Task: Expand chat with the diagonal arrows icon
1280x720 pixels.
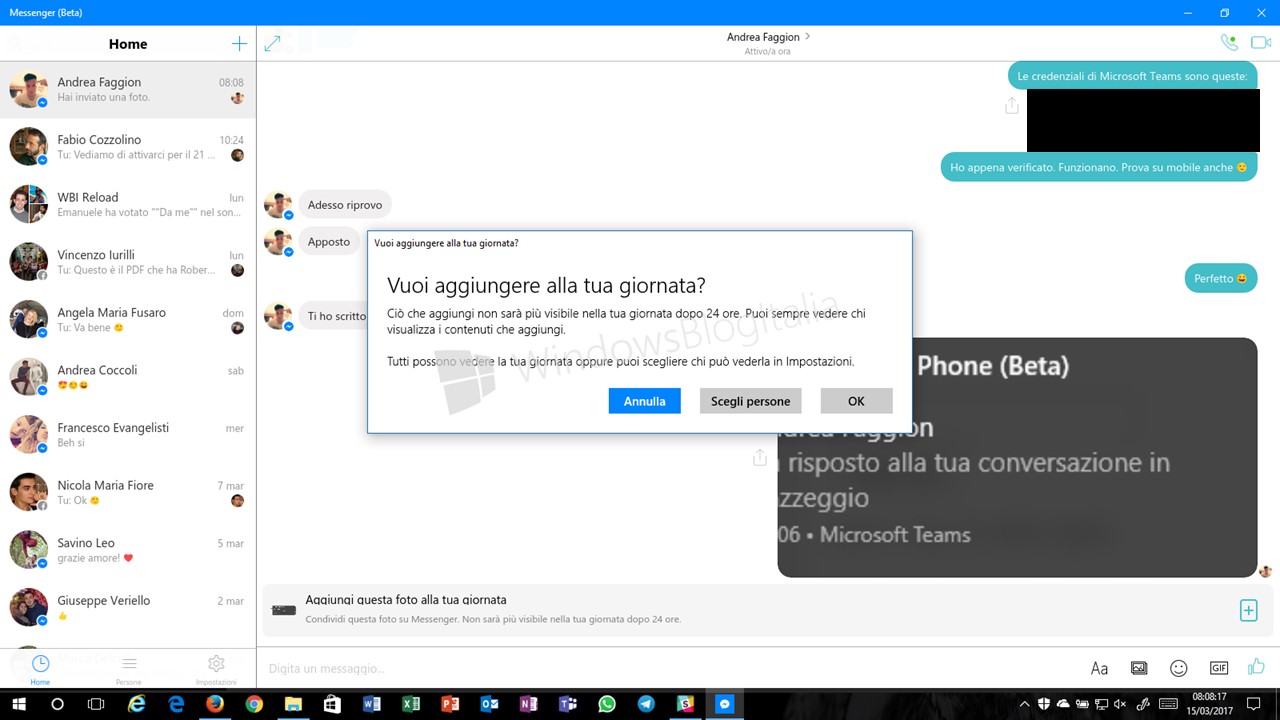Action: [272, 44]
